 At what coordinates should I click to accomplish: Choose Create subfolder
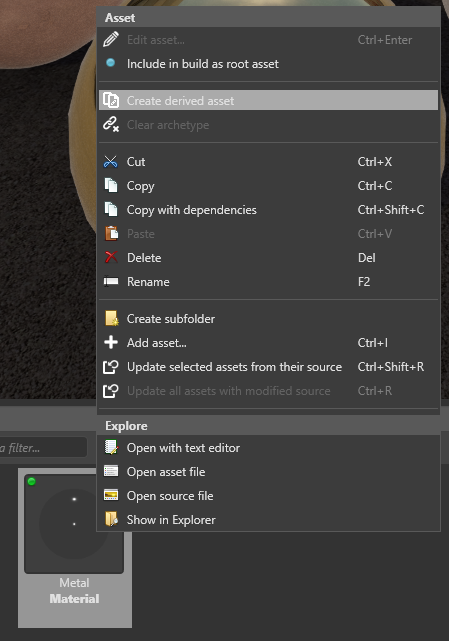pos(268,318)
